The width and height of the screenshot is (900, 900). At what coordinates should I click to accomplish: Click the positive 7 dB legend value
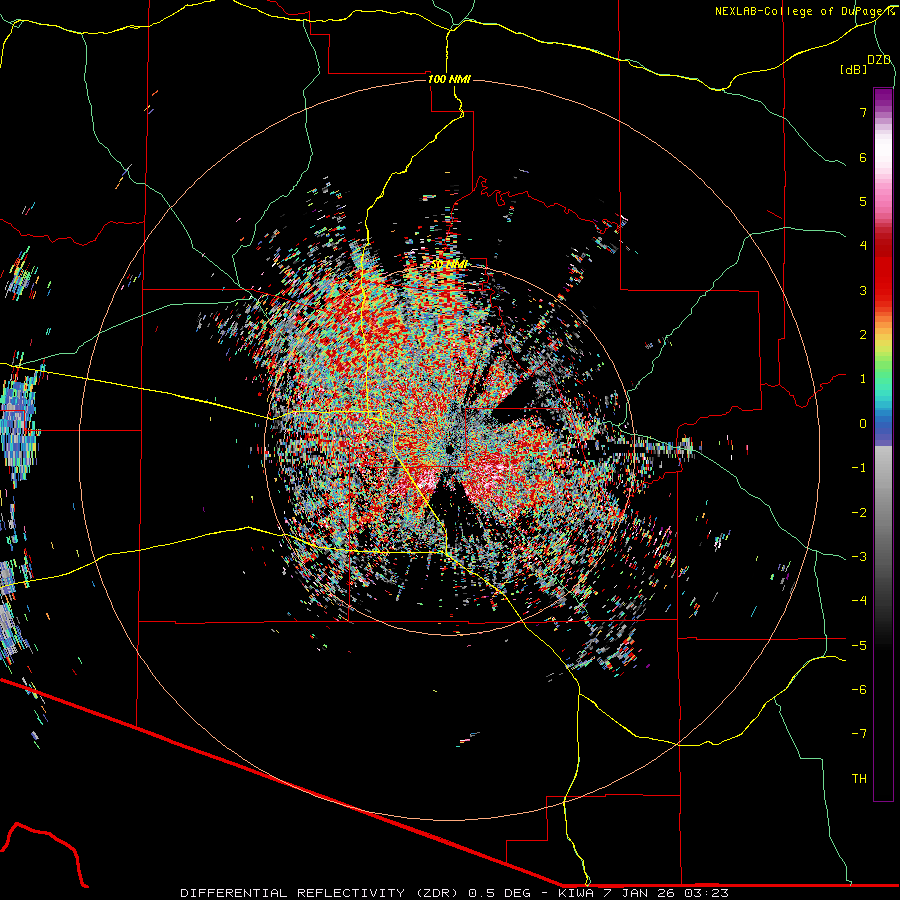pyautogui.click(x=863, y=112)
